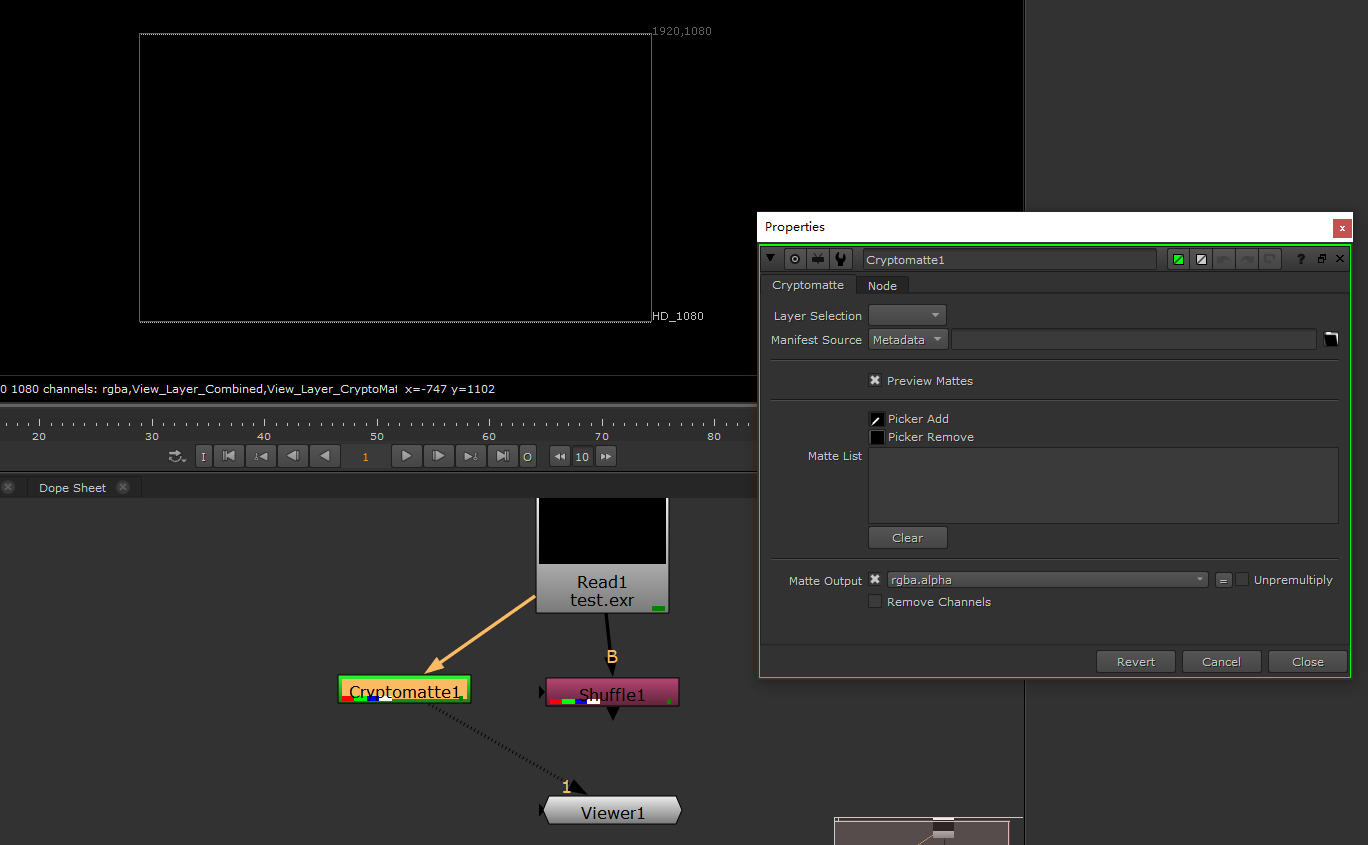Play forwards button
This screenshot has width=1368, height=845.
[x=406, y=456]
